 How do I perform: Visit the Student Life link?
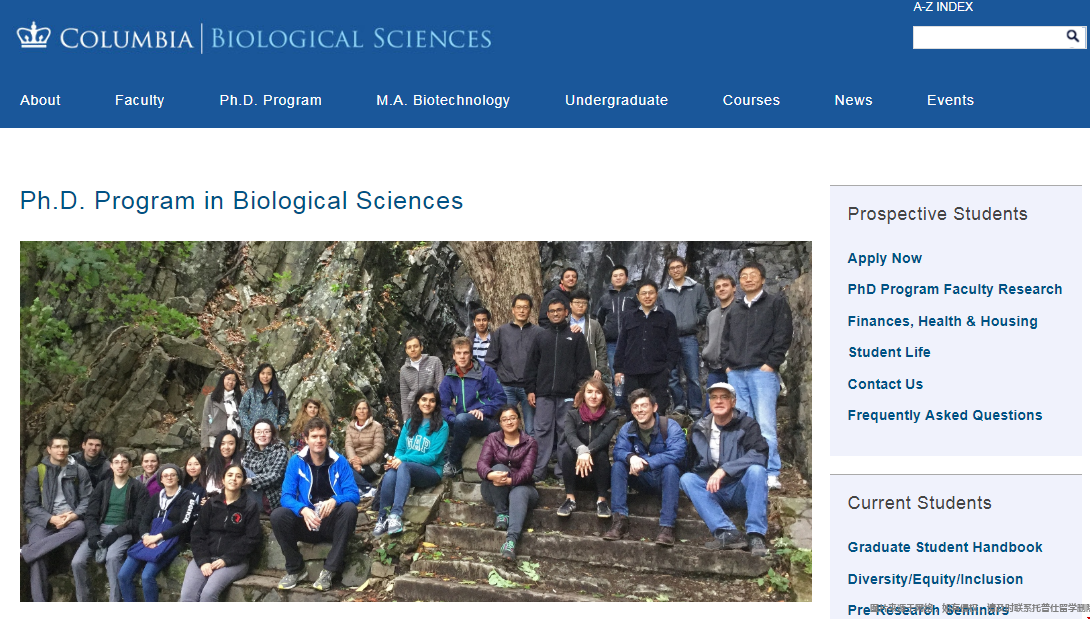[x=889, y=352]
